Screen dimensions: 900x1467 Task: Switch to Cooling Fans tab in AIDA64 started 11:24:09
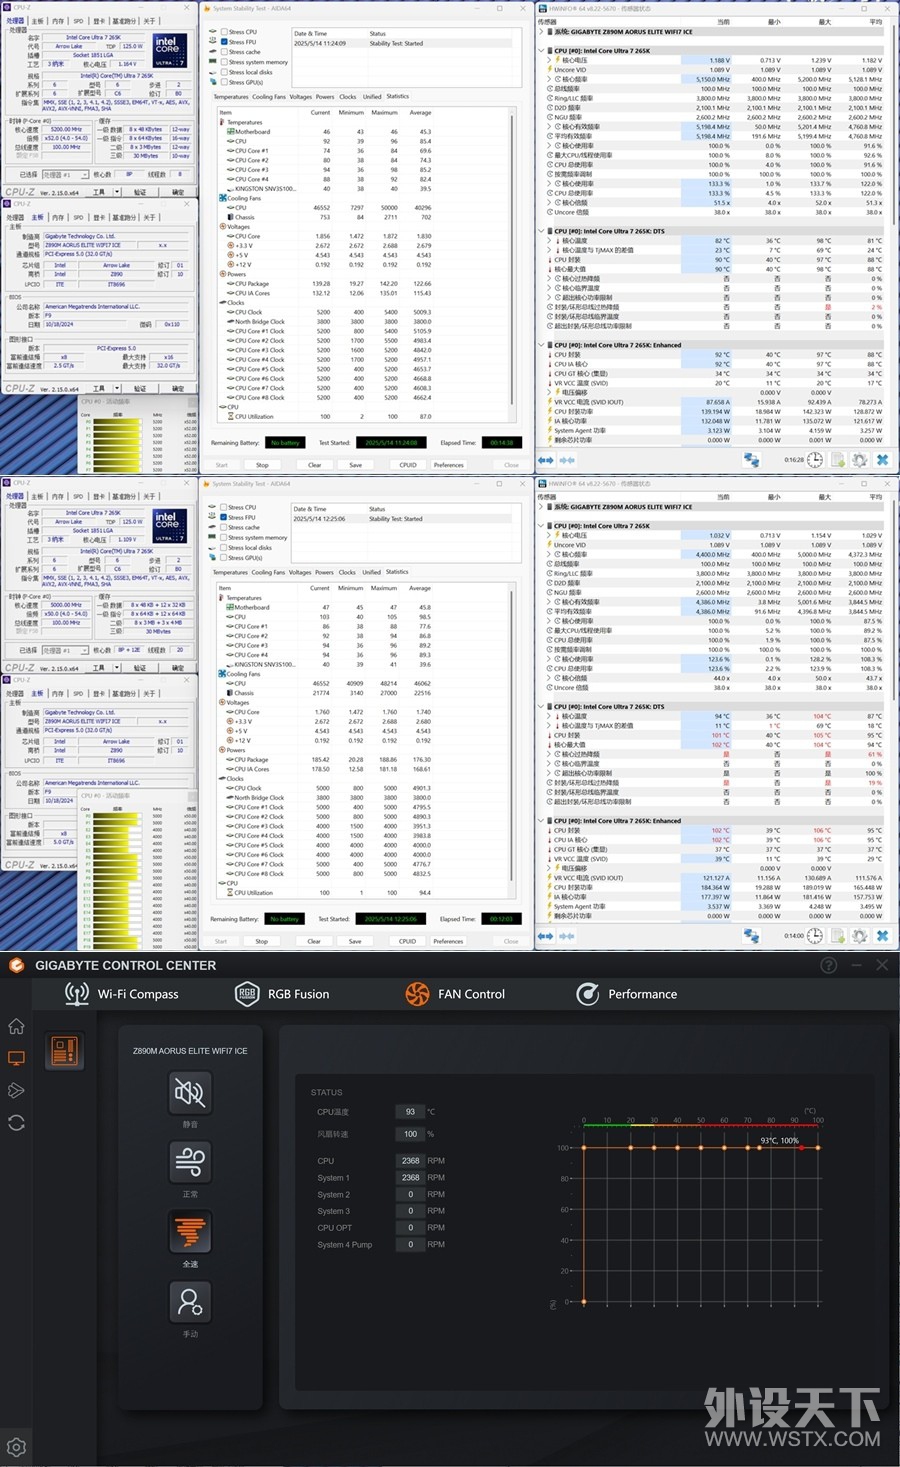click(x=269, y=97)
